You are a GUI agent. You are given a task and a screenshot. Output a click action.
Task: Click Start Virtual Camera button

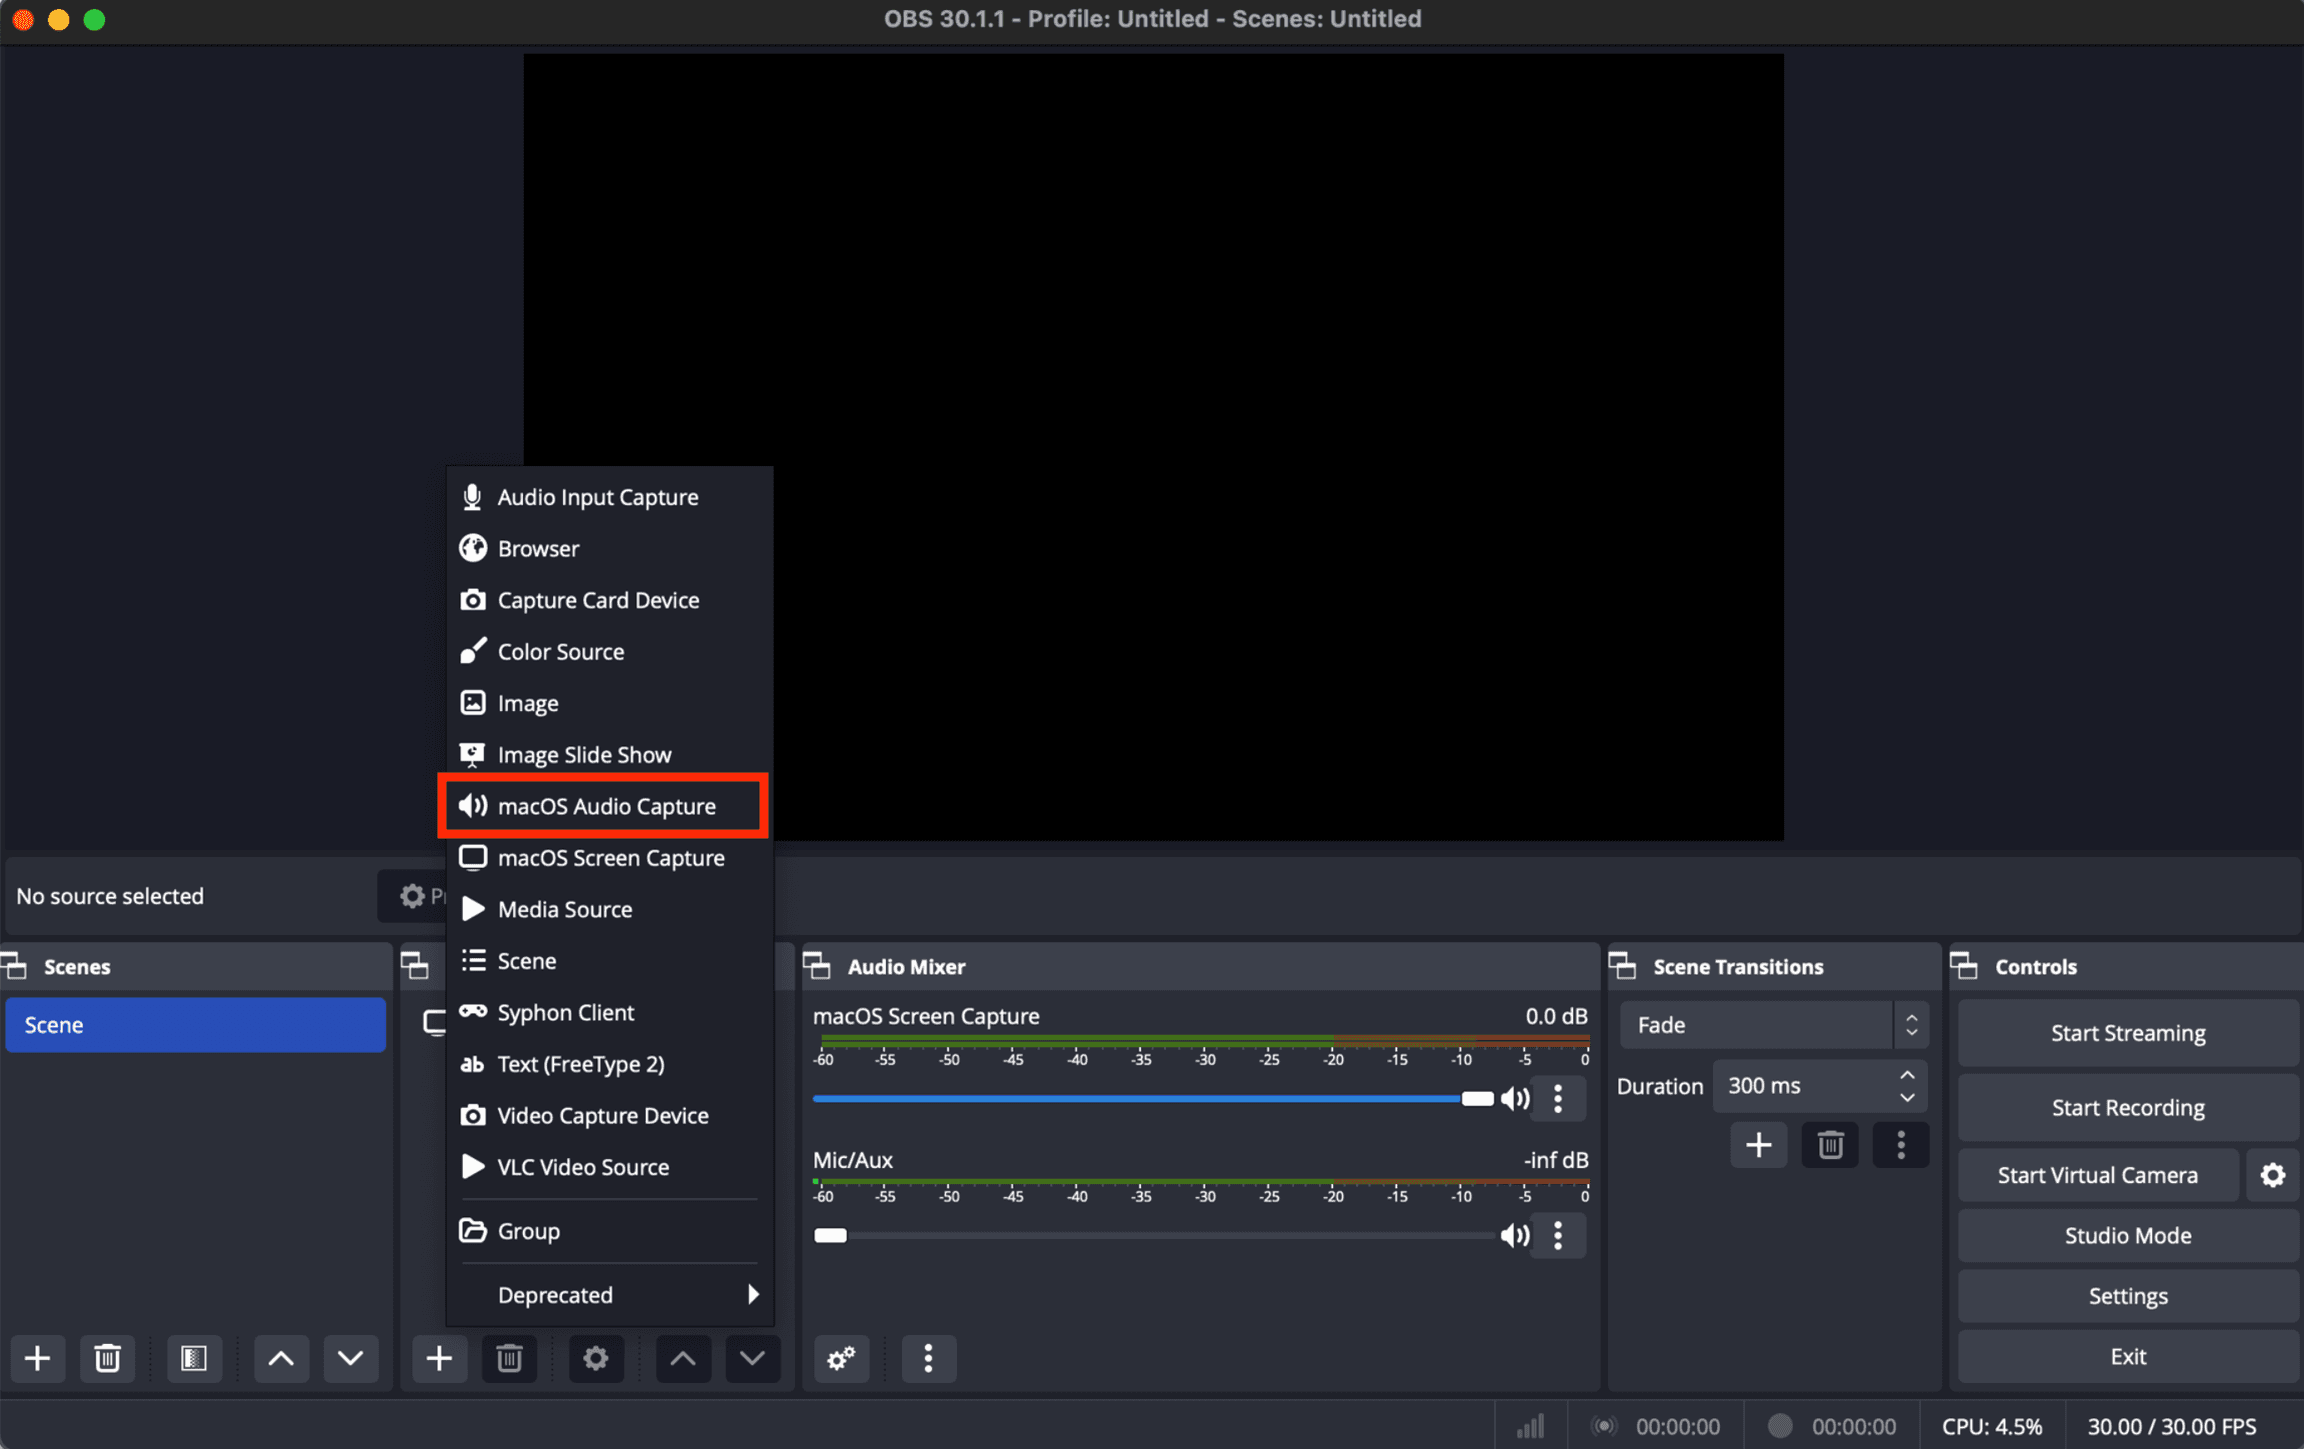pos(2098,1175)
